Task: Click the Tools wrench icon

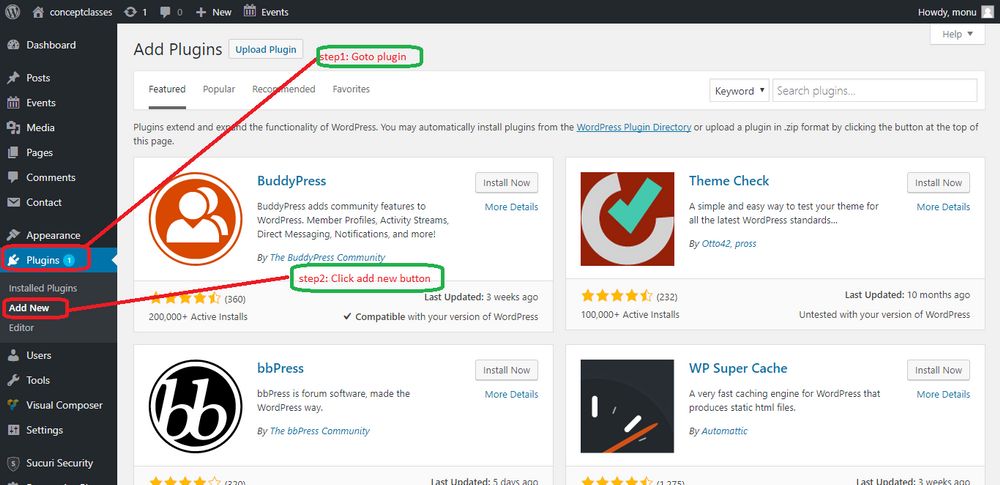Action: tap(13, 380)
